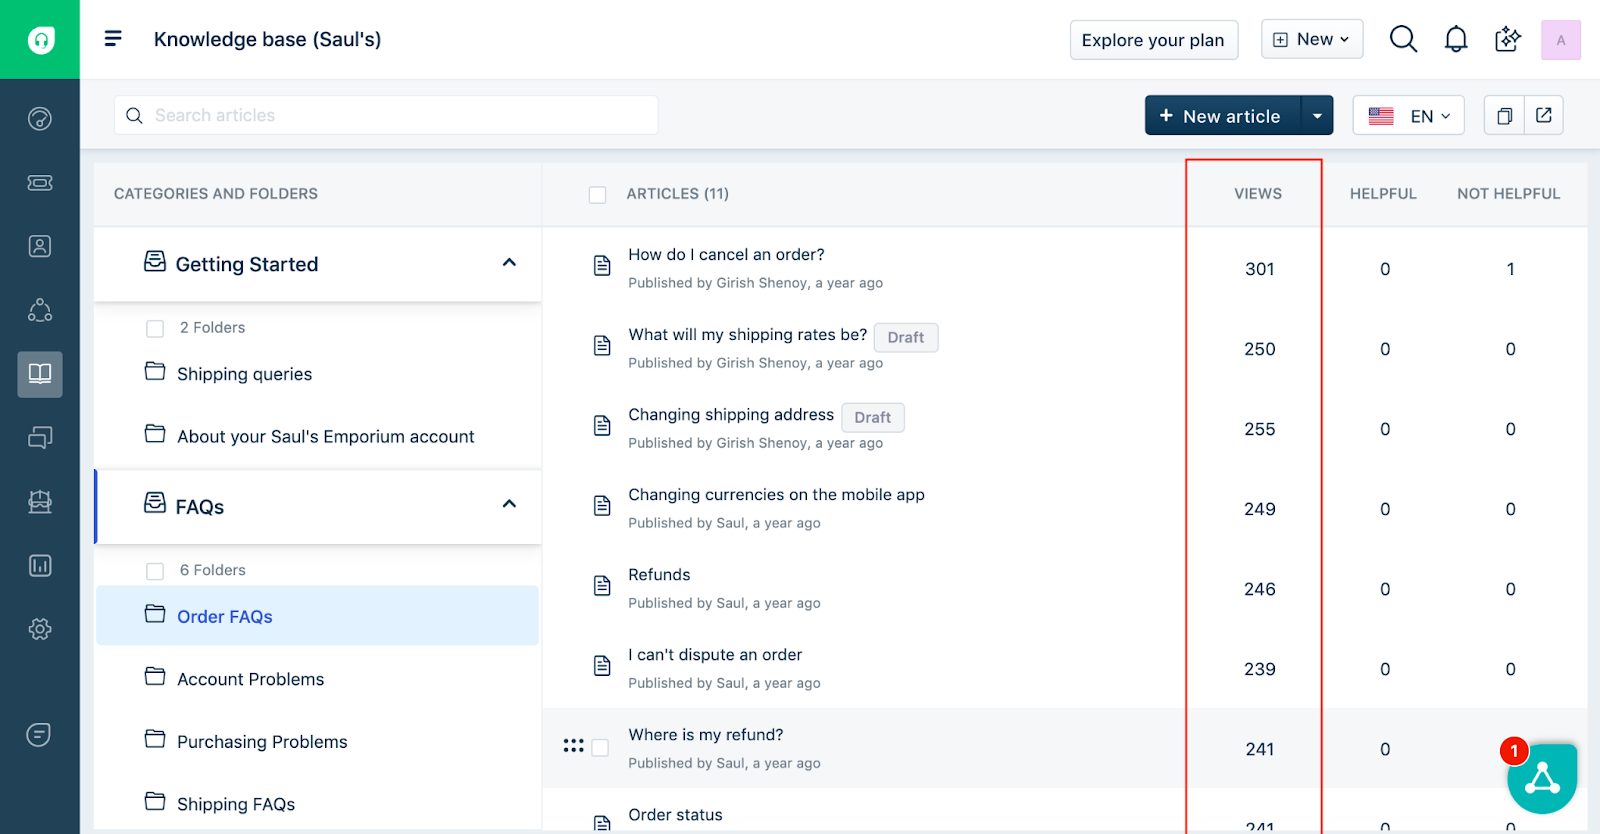Check the select all articles checkbox
The width and height of the screenshot is (1600, 834).
(598, 195)
